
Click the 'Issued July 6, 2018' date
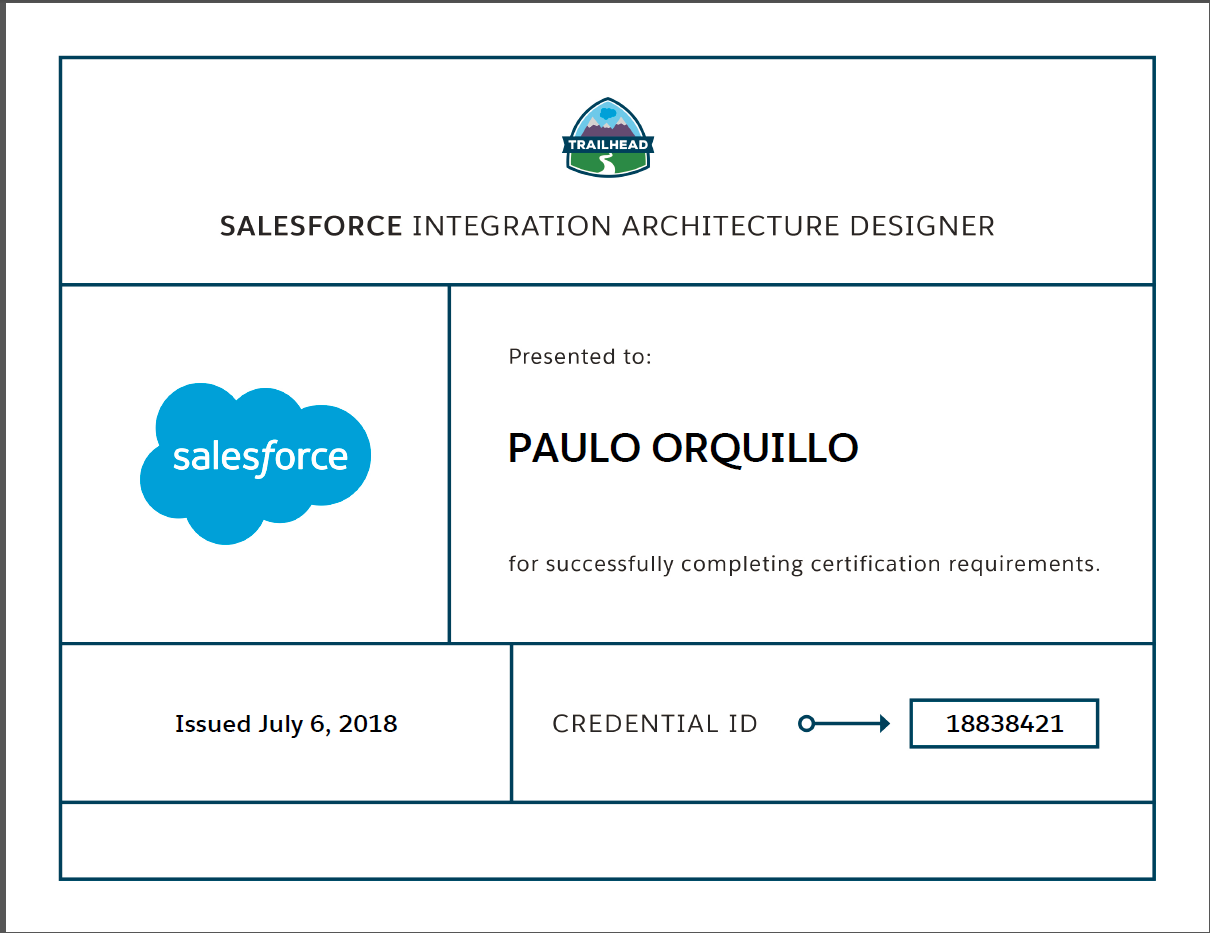286,724
